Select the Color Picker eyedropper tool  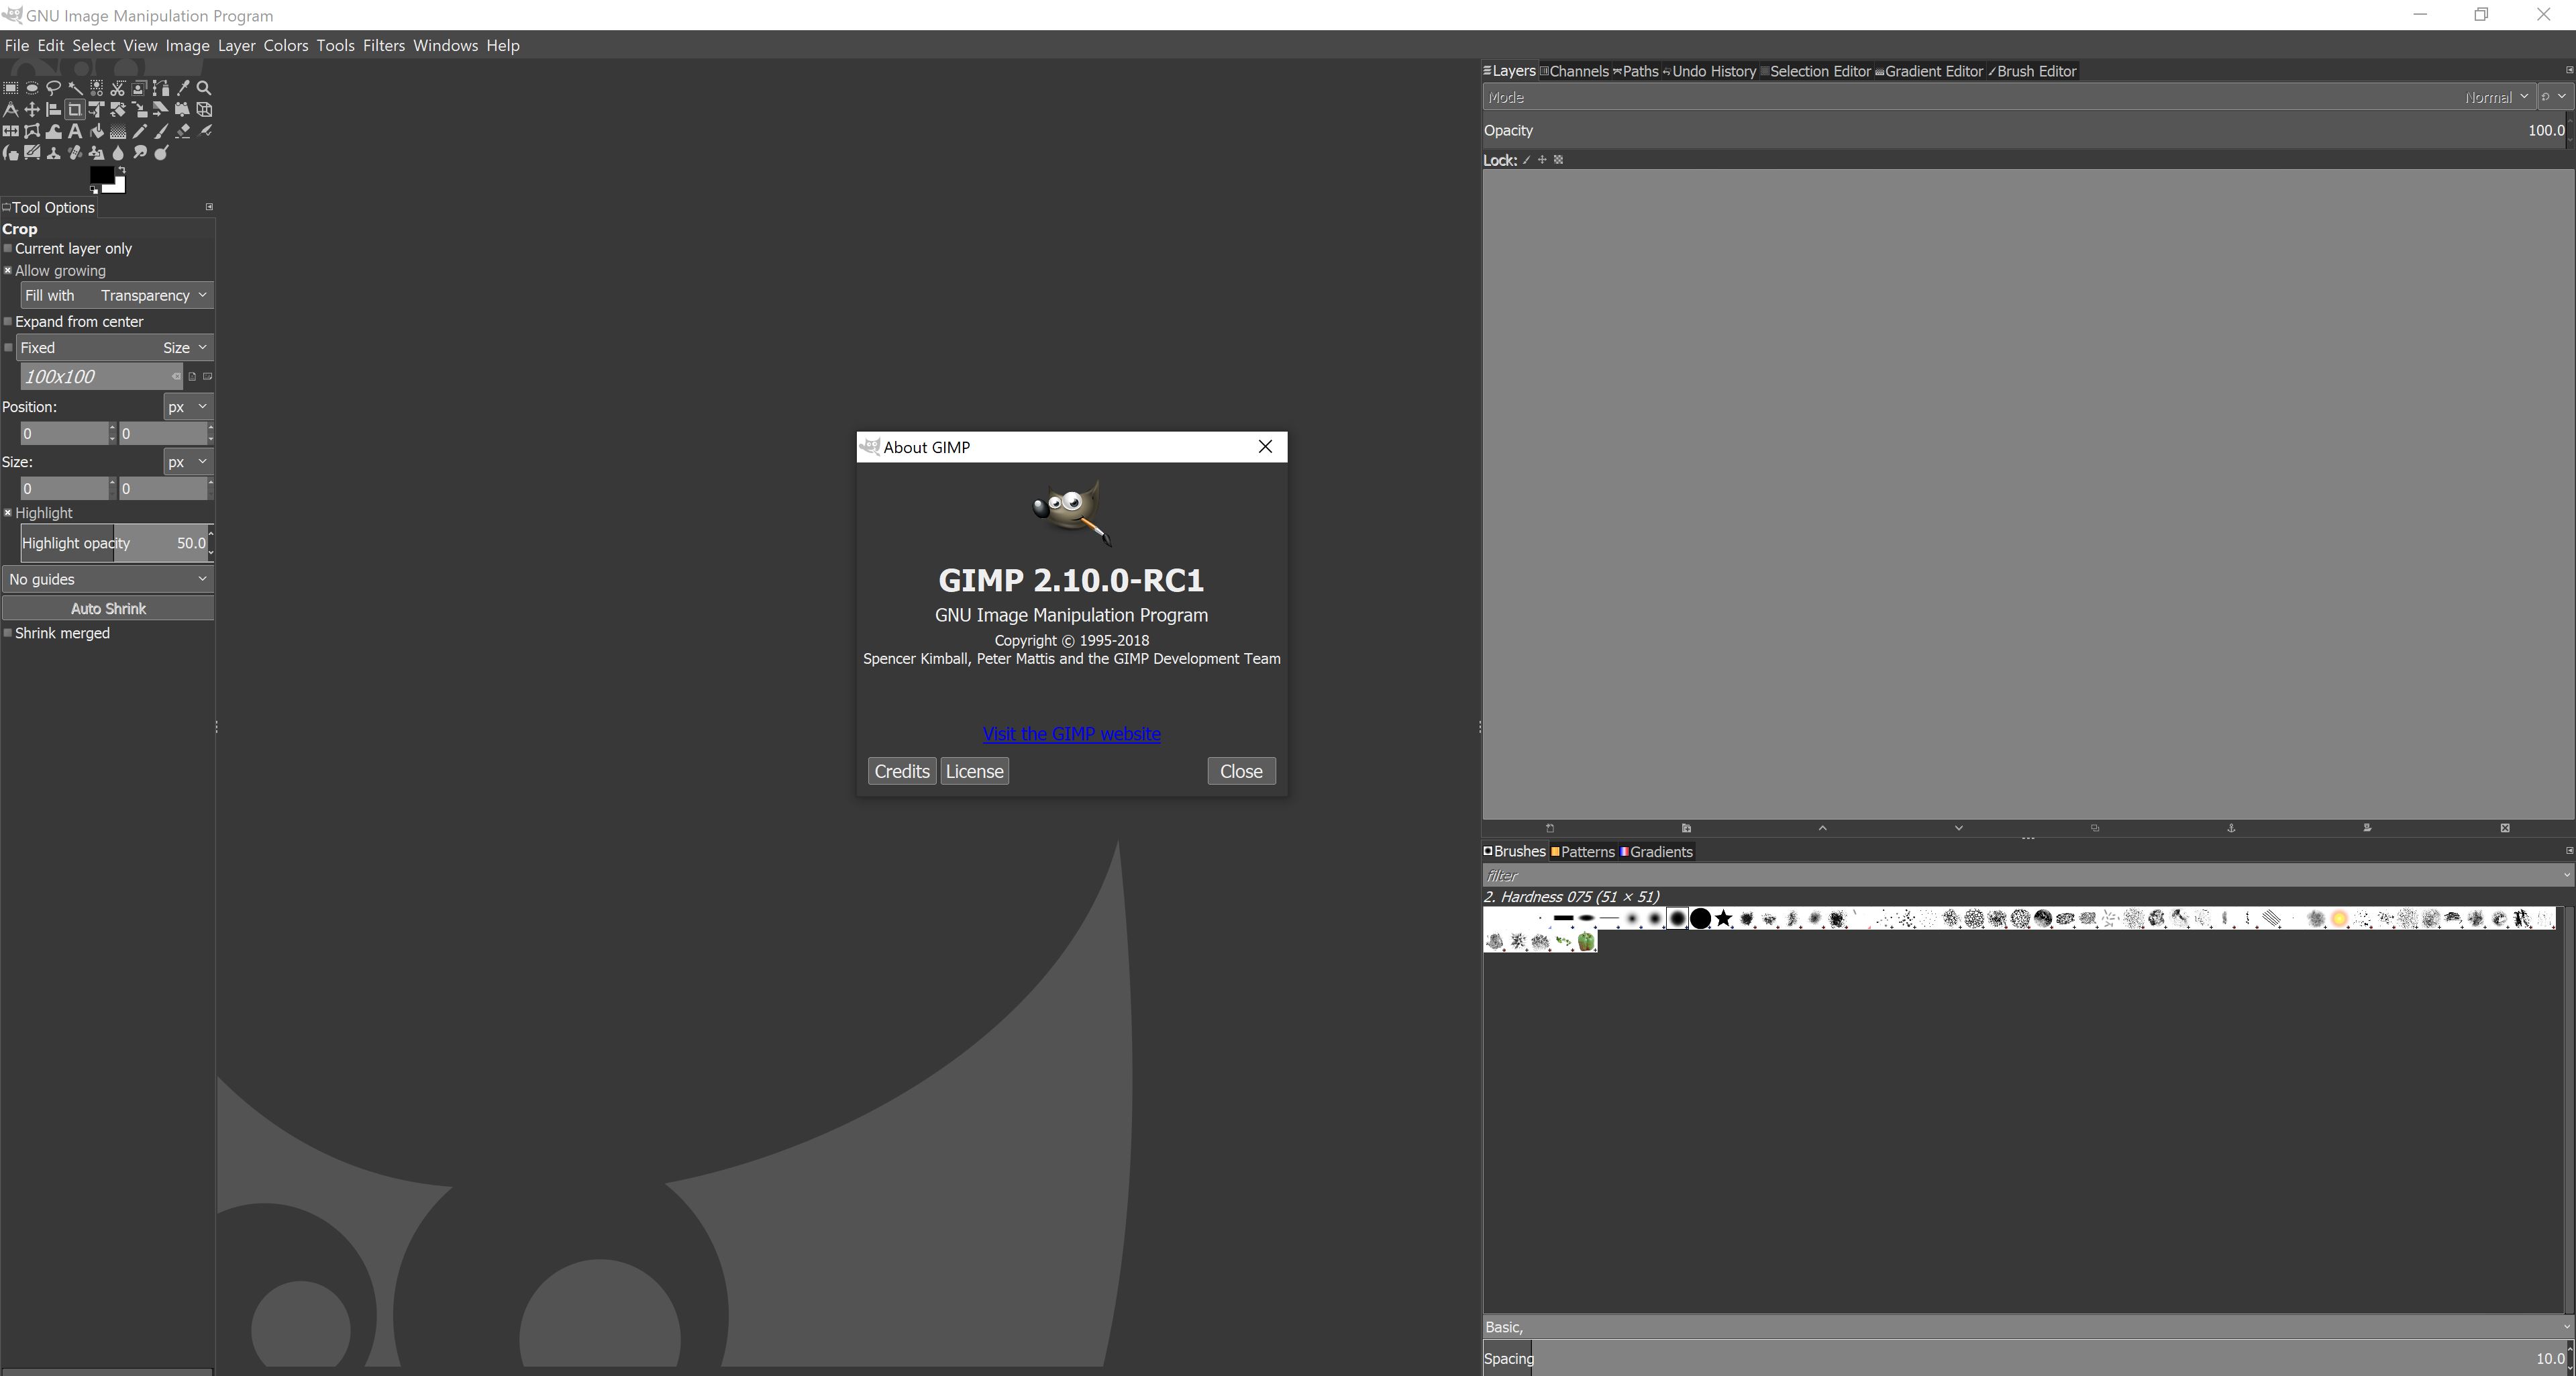[184, 88]
